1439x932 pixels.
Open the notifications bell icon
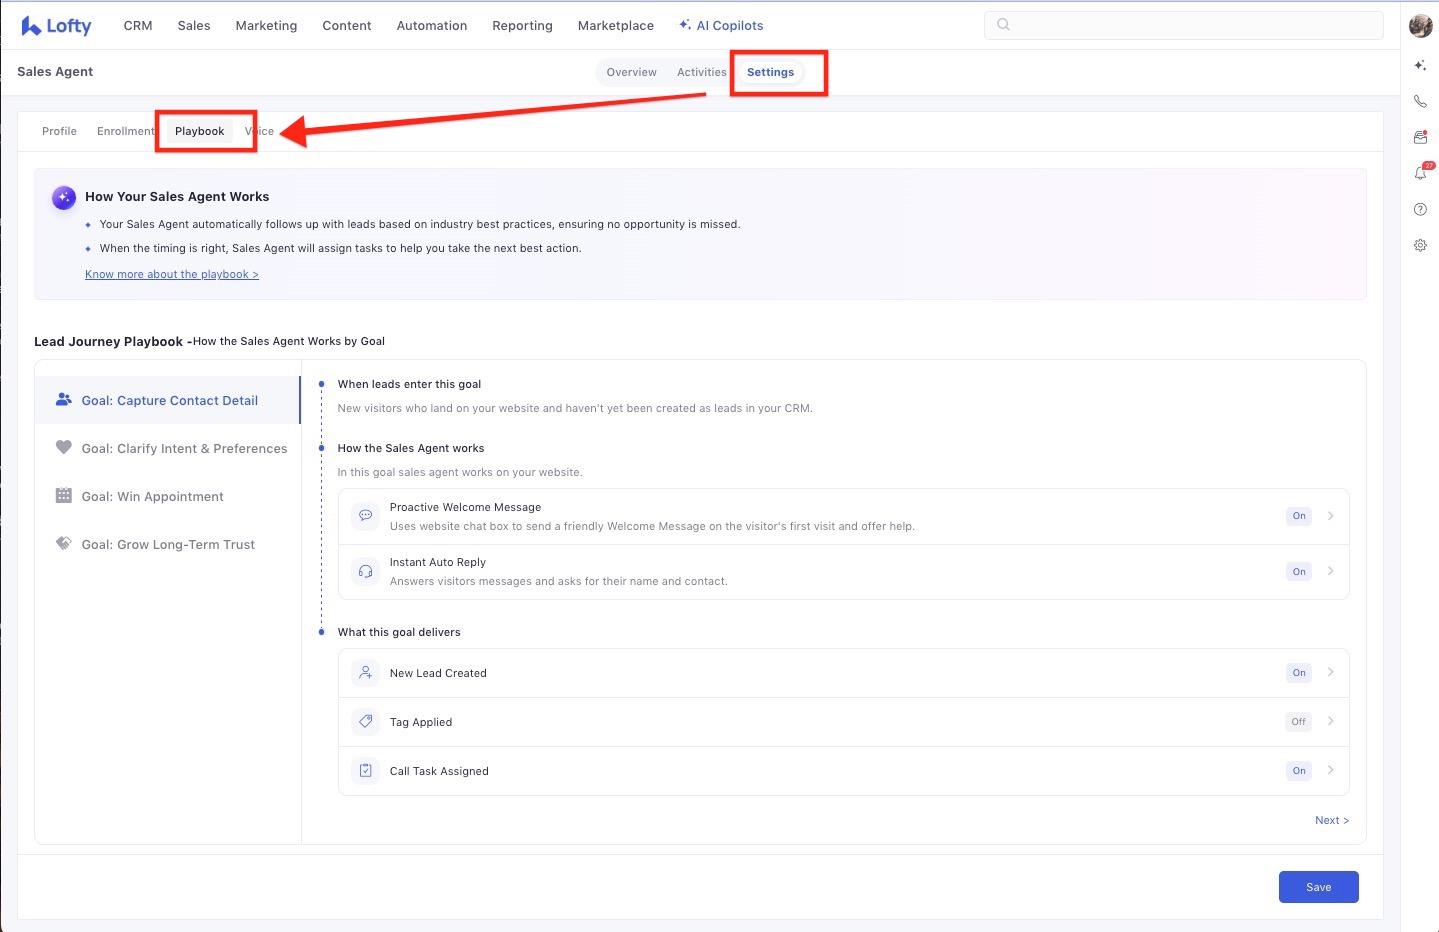click(x=1420, y=173)
